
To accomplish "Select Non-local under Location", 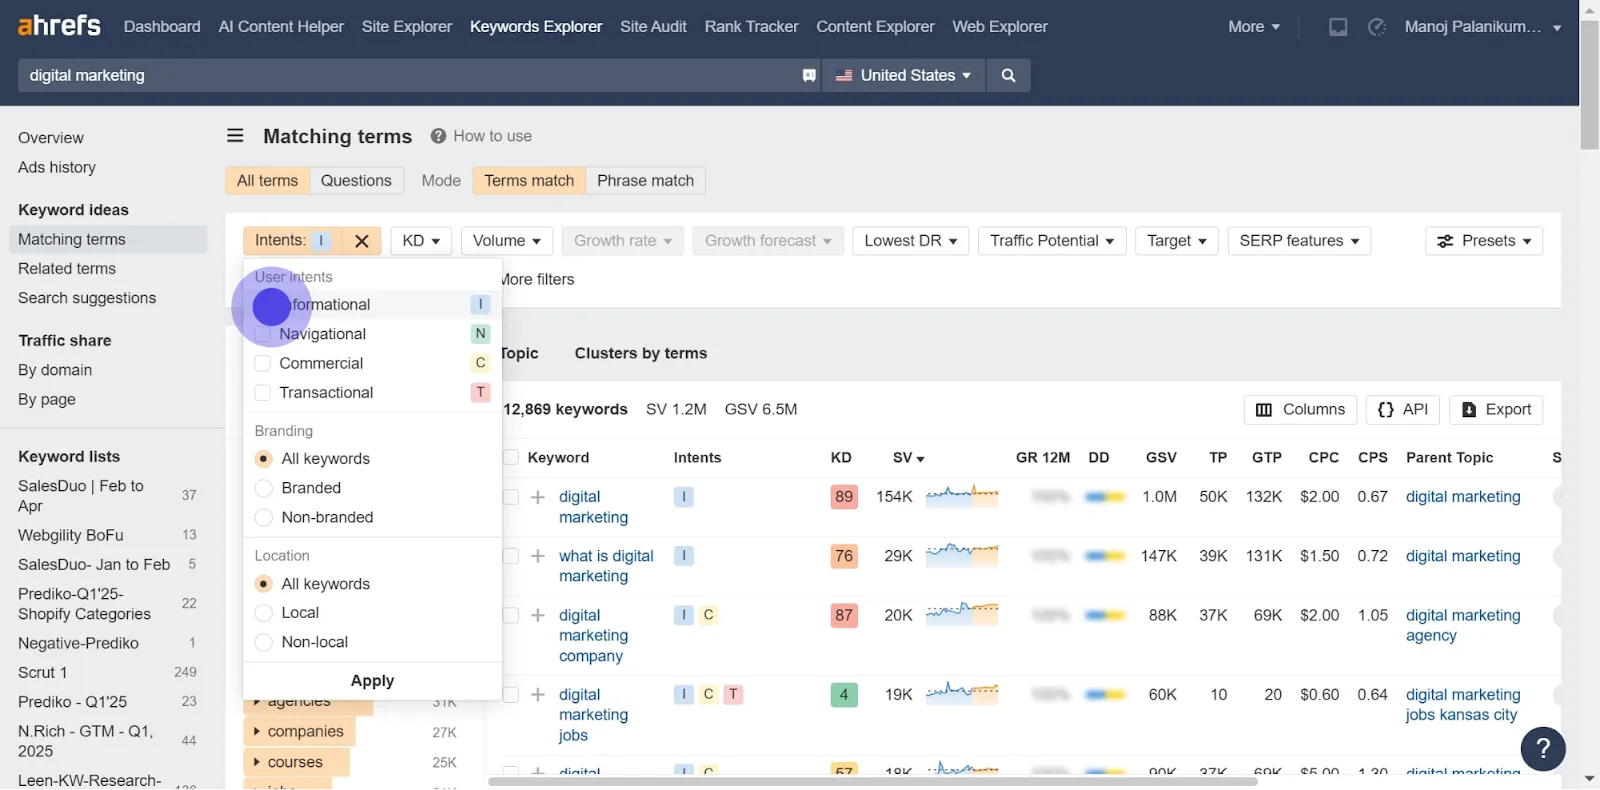I will (x=264, y=642).
